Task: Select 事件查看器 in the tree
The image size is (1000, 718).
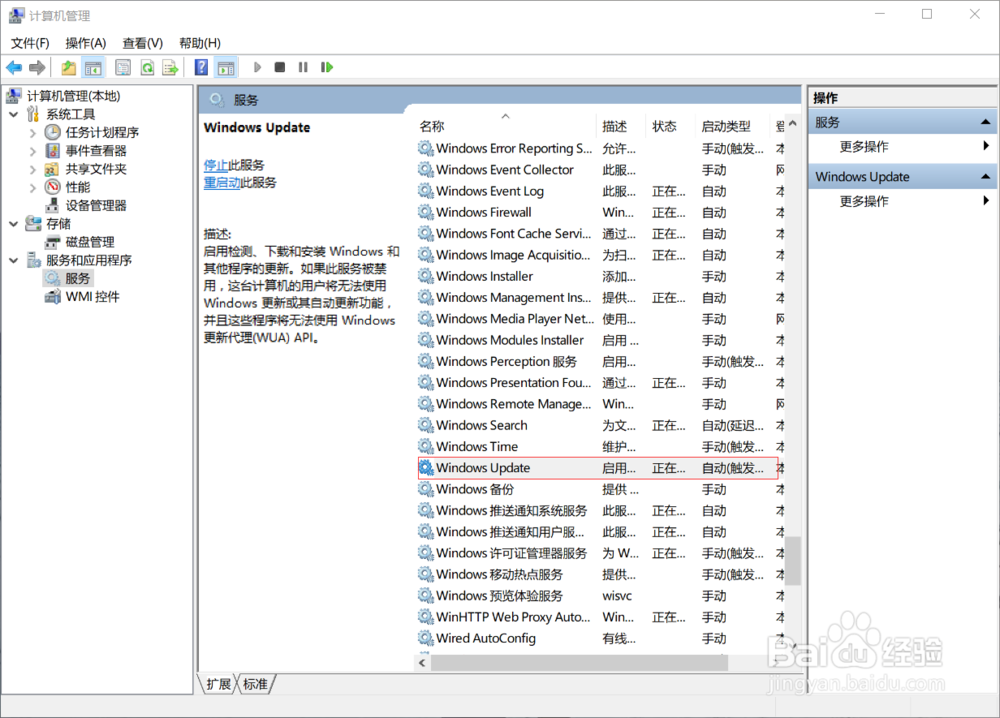Action: coord(96,150)
